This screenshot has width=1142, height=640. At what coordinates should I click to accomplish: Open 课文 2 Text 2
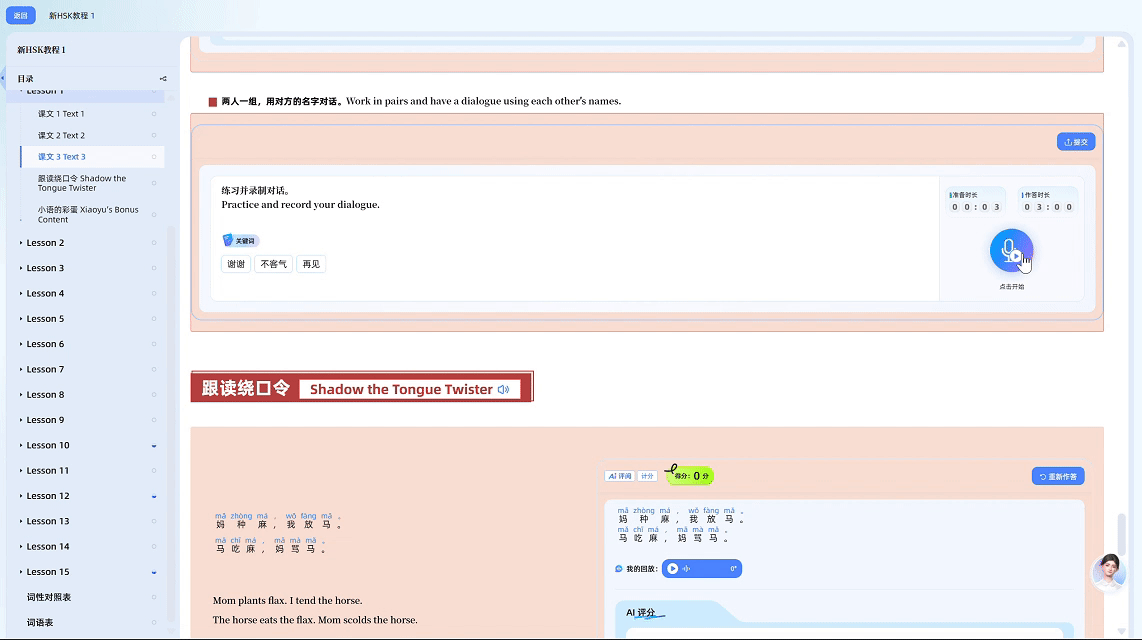click(61, 135)
